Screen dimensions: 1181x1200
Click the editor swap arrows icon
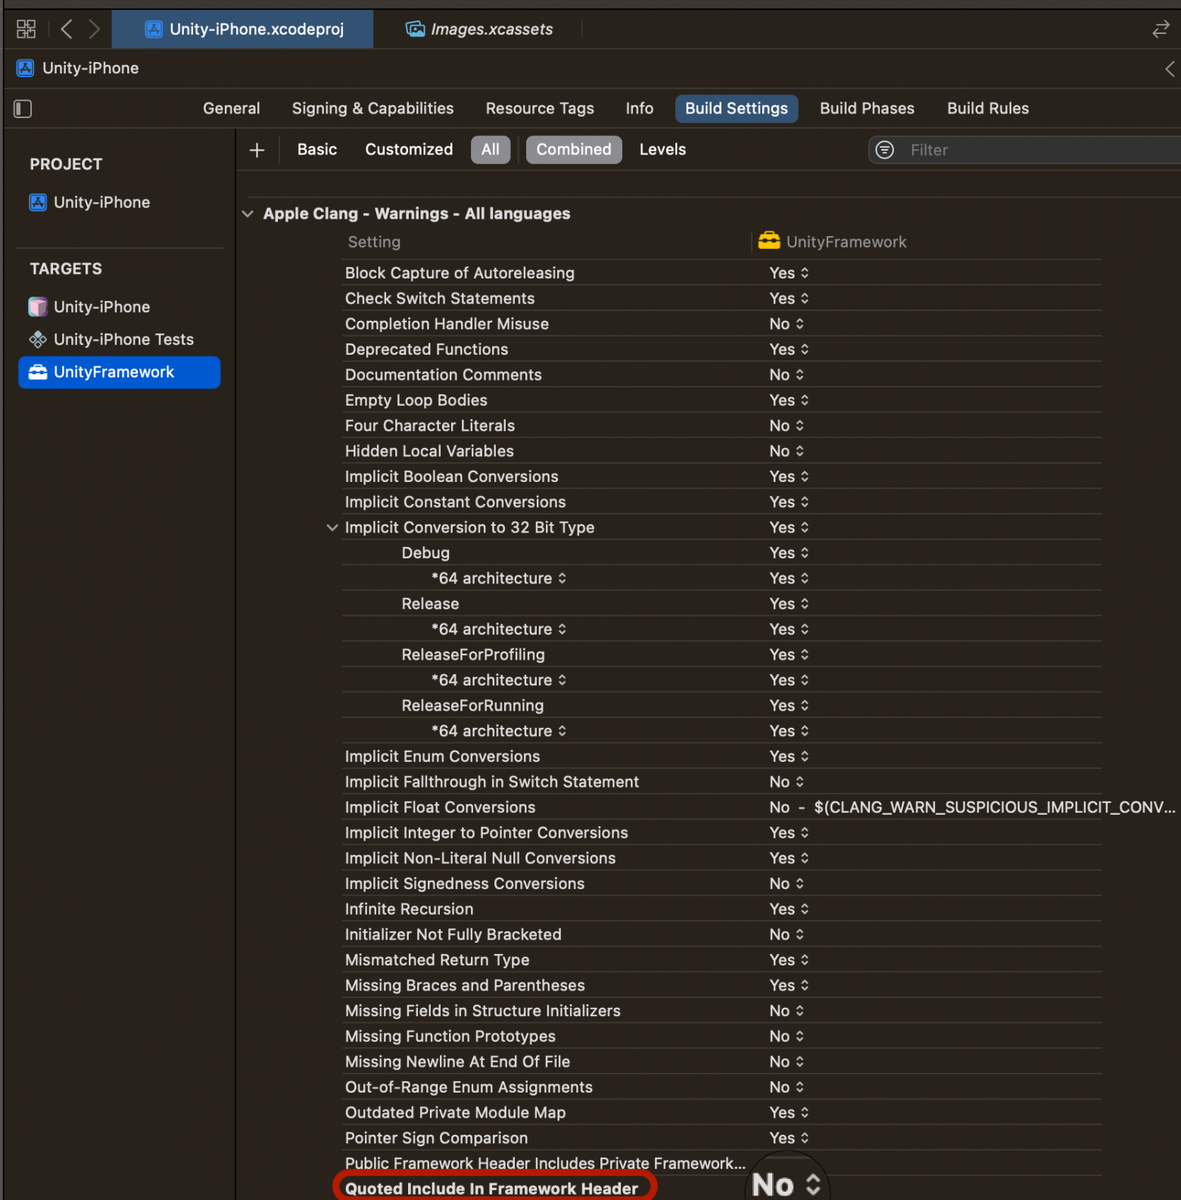click(x=1160, y=29)
